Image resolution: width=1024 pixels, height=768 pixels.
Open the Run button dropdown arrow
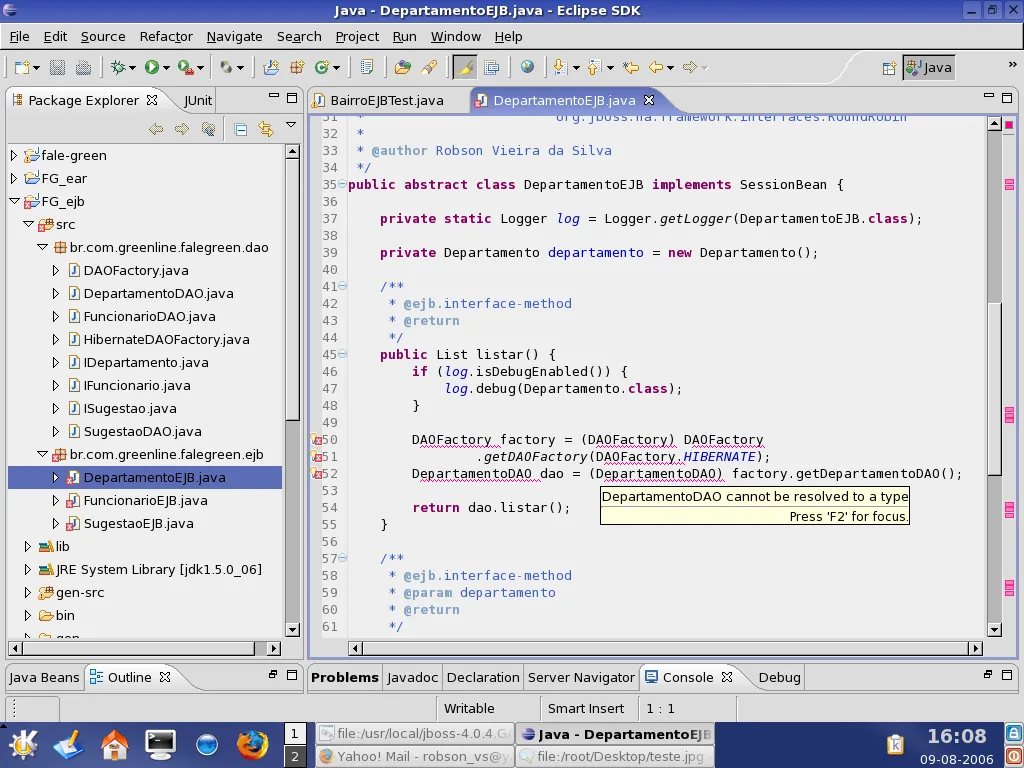[167, 68]
